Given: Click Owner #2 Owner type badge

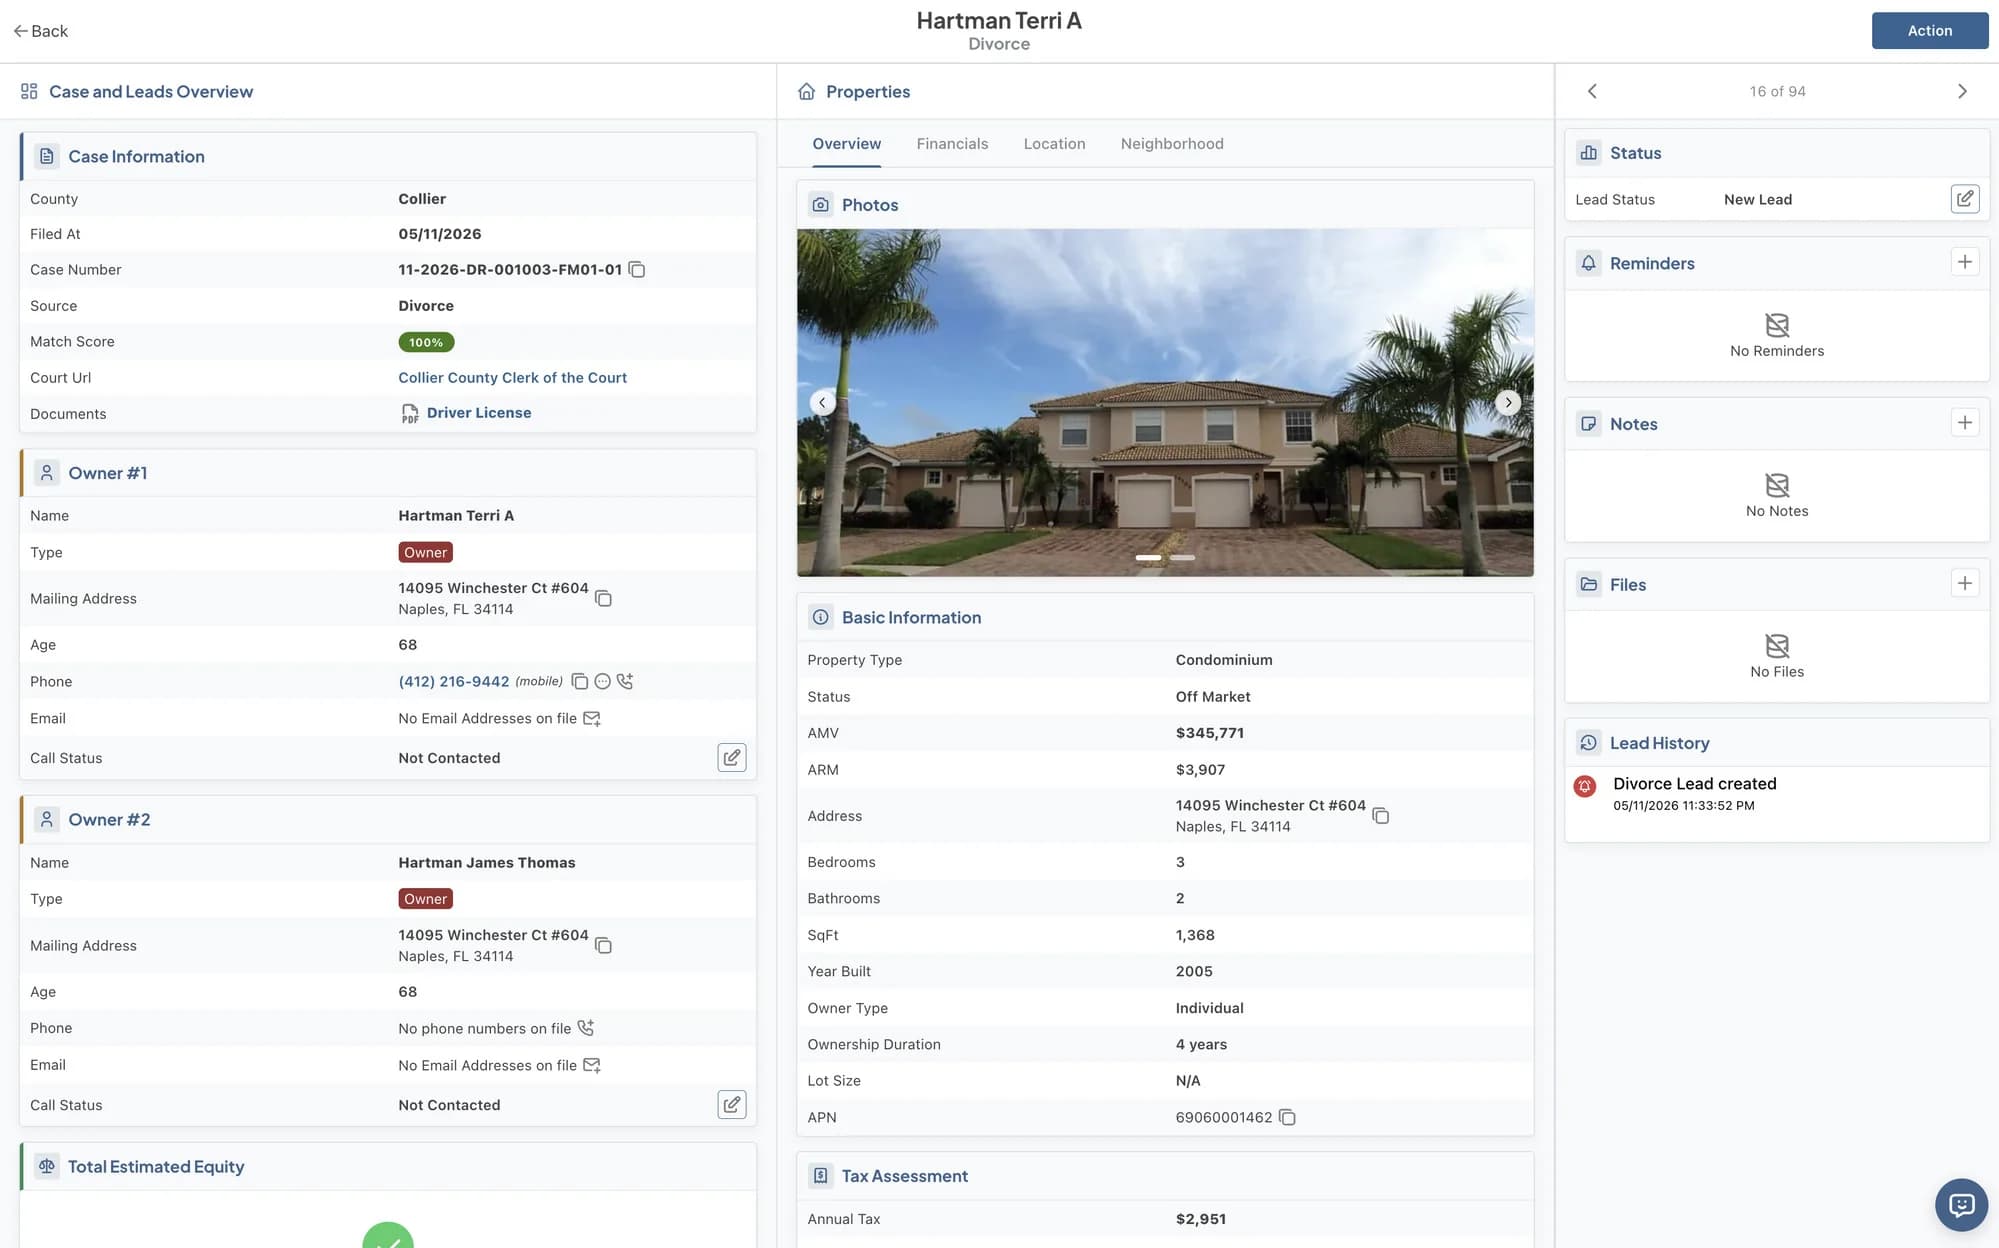Looking at the screenshot, I should (425, 899).
